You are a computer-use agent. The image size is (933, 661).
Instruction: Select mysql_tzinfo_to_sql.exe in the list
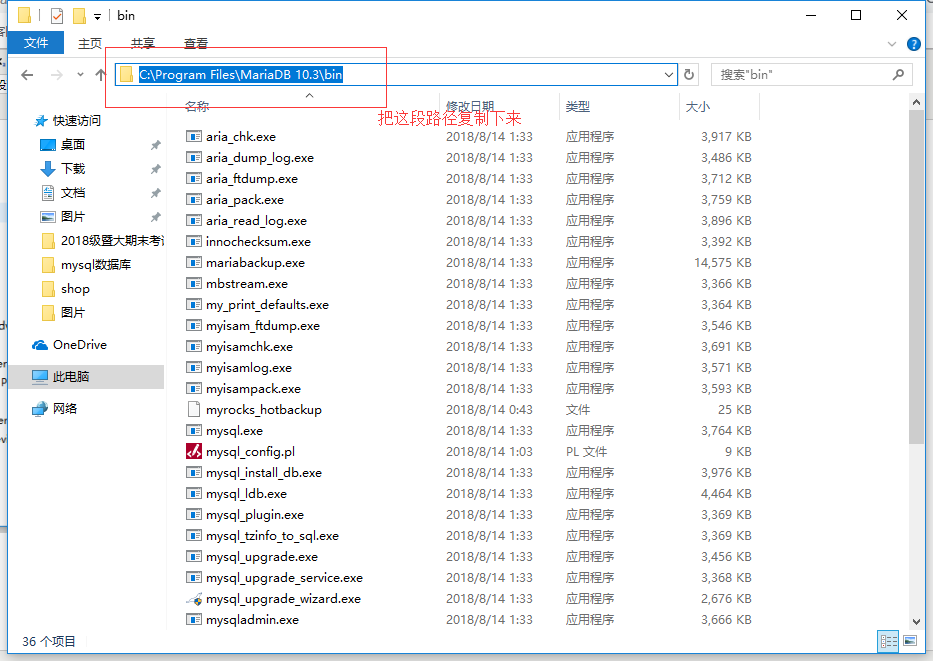[273, 535]
